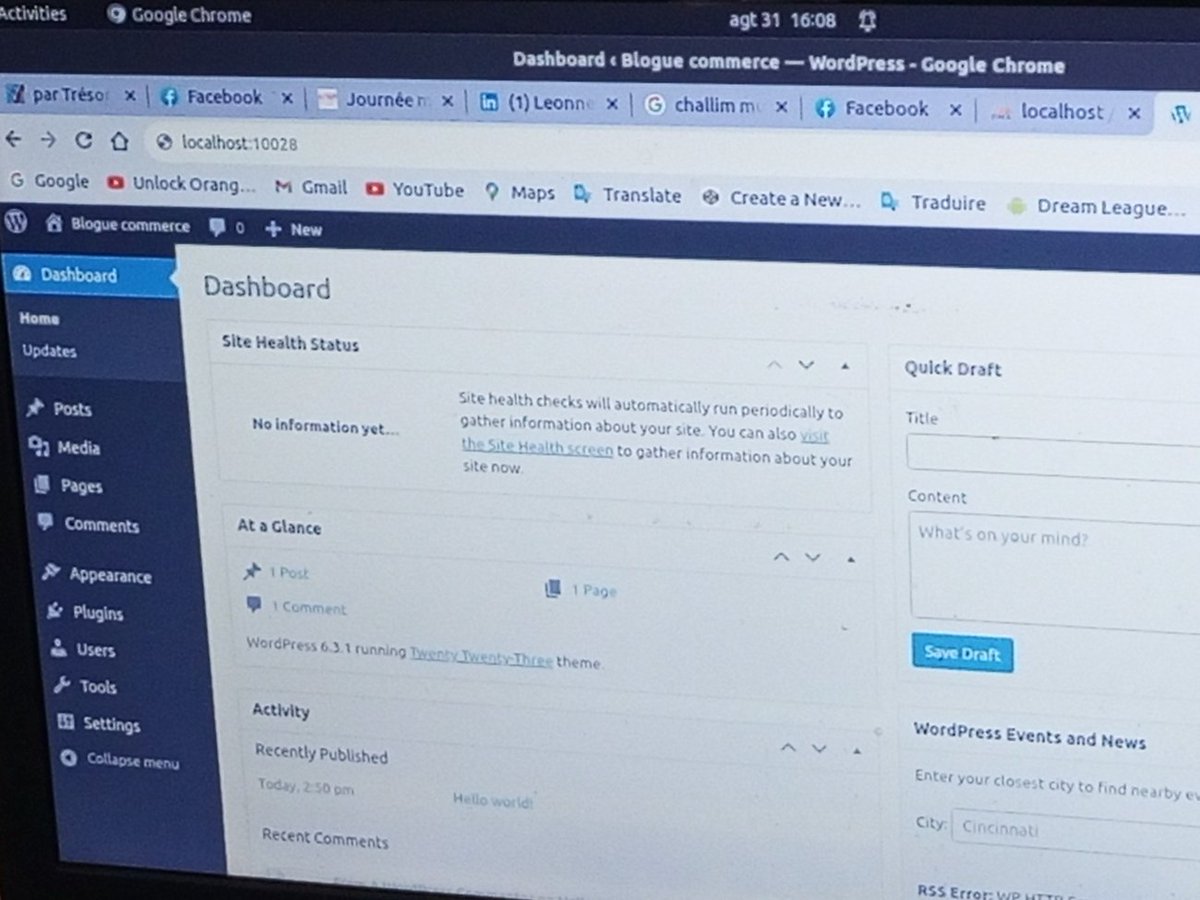Click browser forward arrow
Screen dimensions: 1200x900
pos(47,140)
